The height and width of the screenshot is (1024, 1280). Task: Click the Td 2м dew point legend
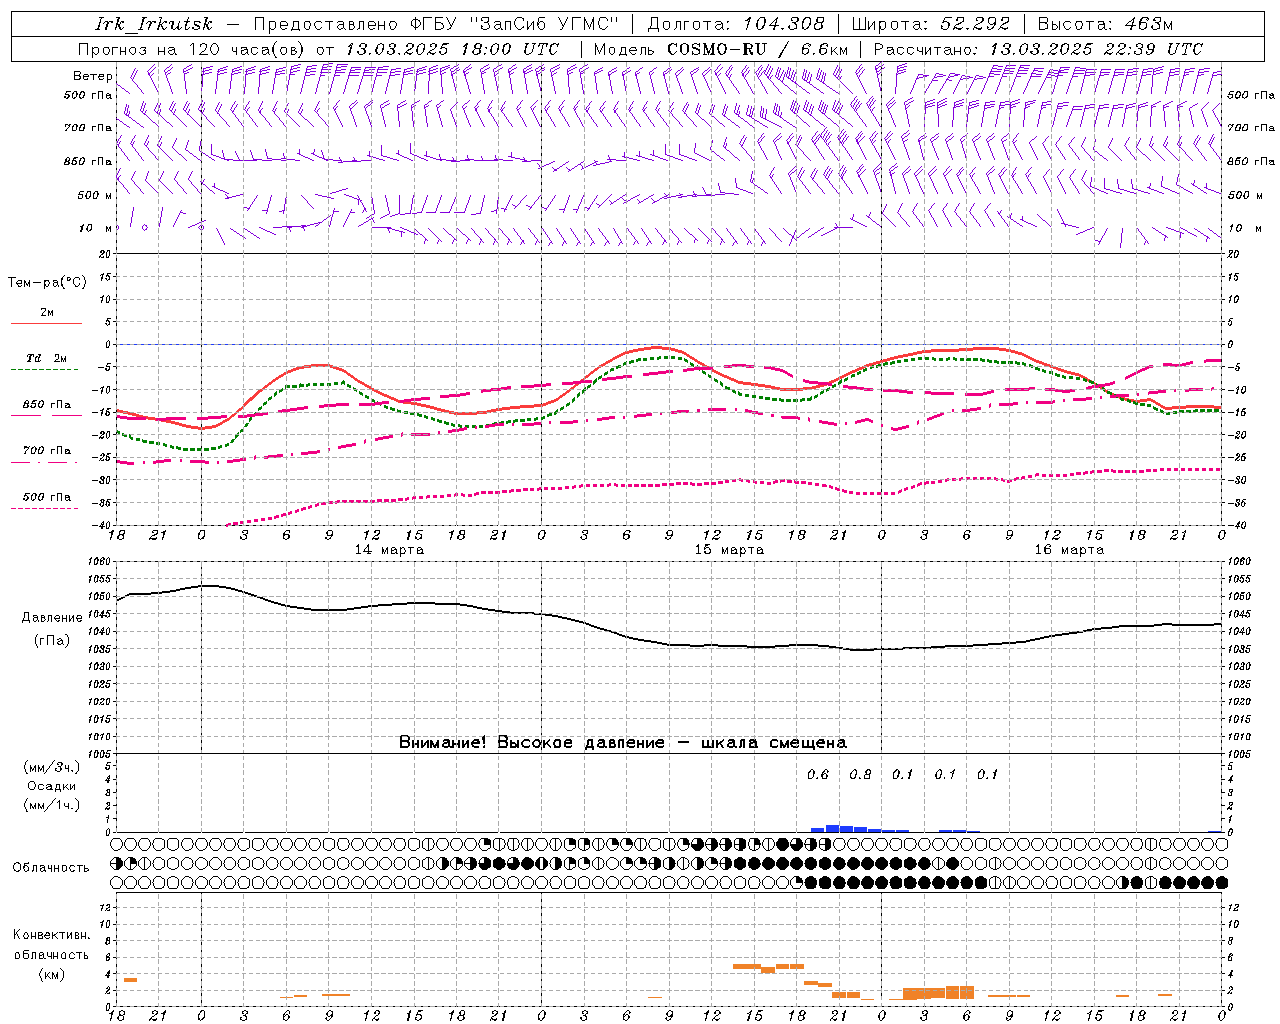(46, 362)
